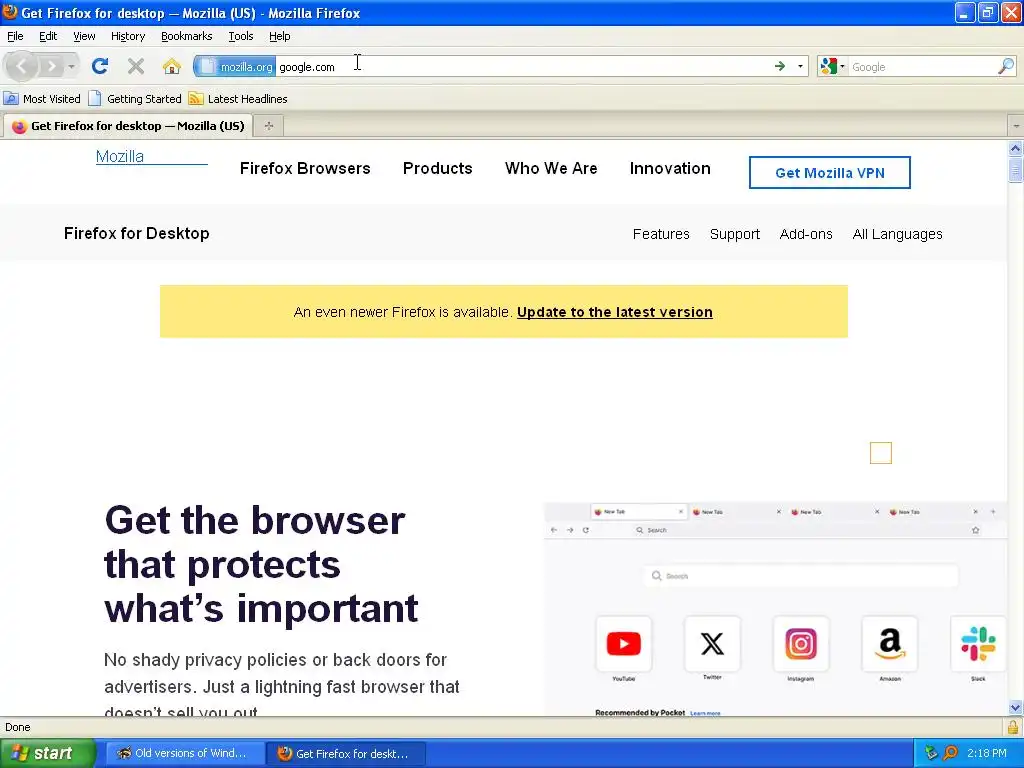
Task: Open the address bar history dropdown
Action: (800, 66)
